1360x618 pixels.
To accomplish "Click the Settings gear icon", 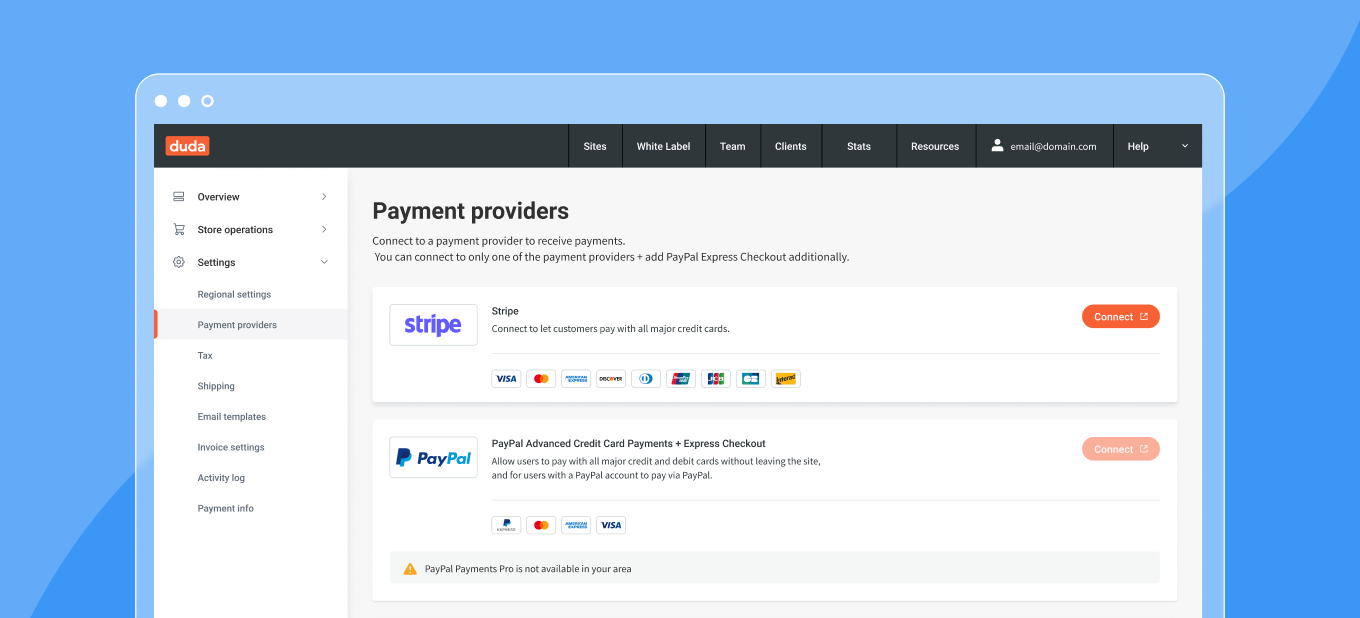I will [179, 262].
